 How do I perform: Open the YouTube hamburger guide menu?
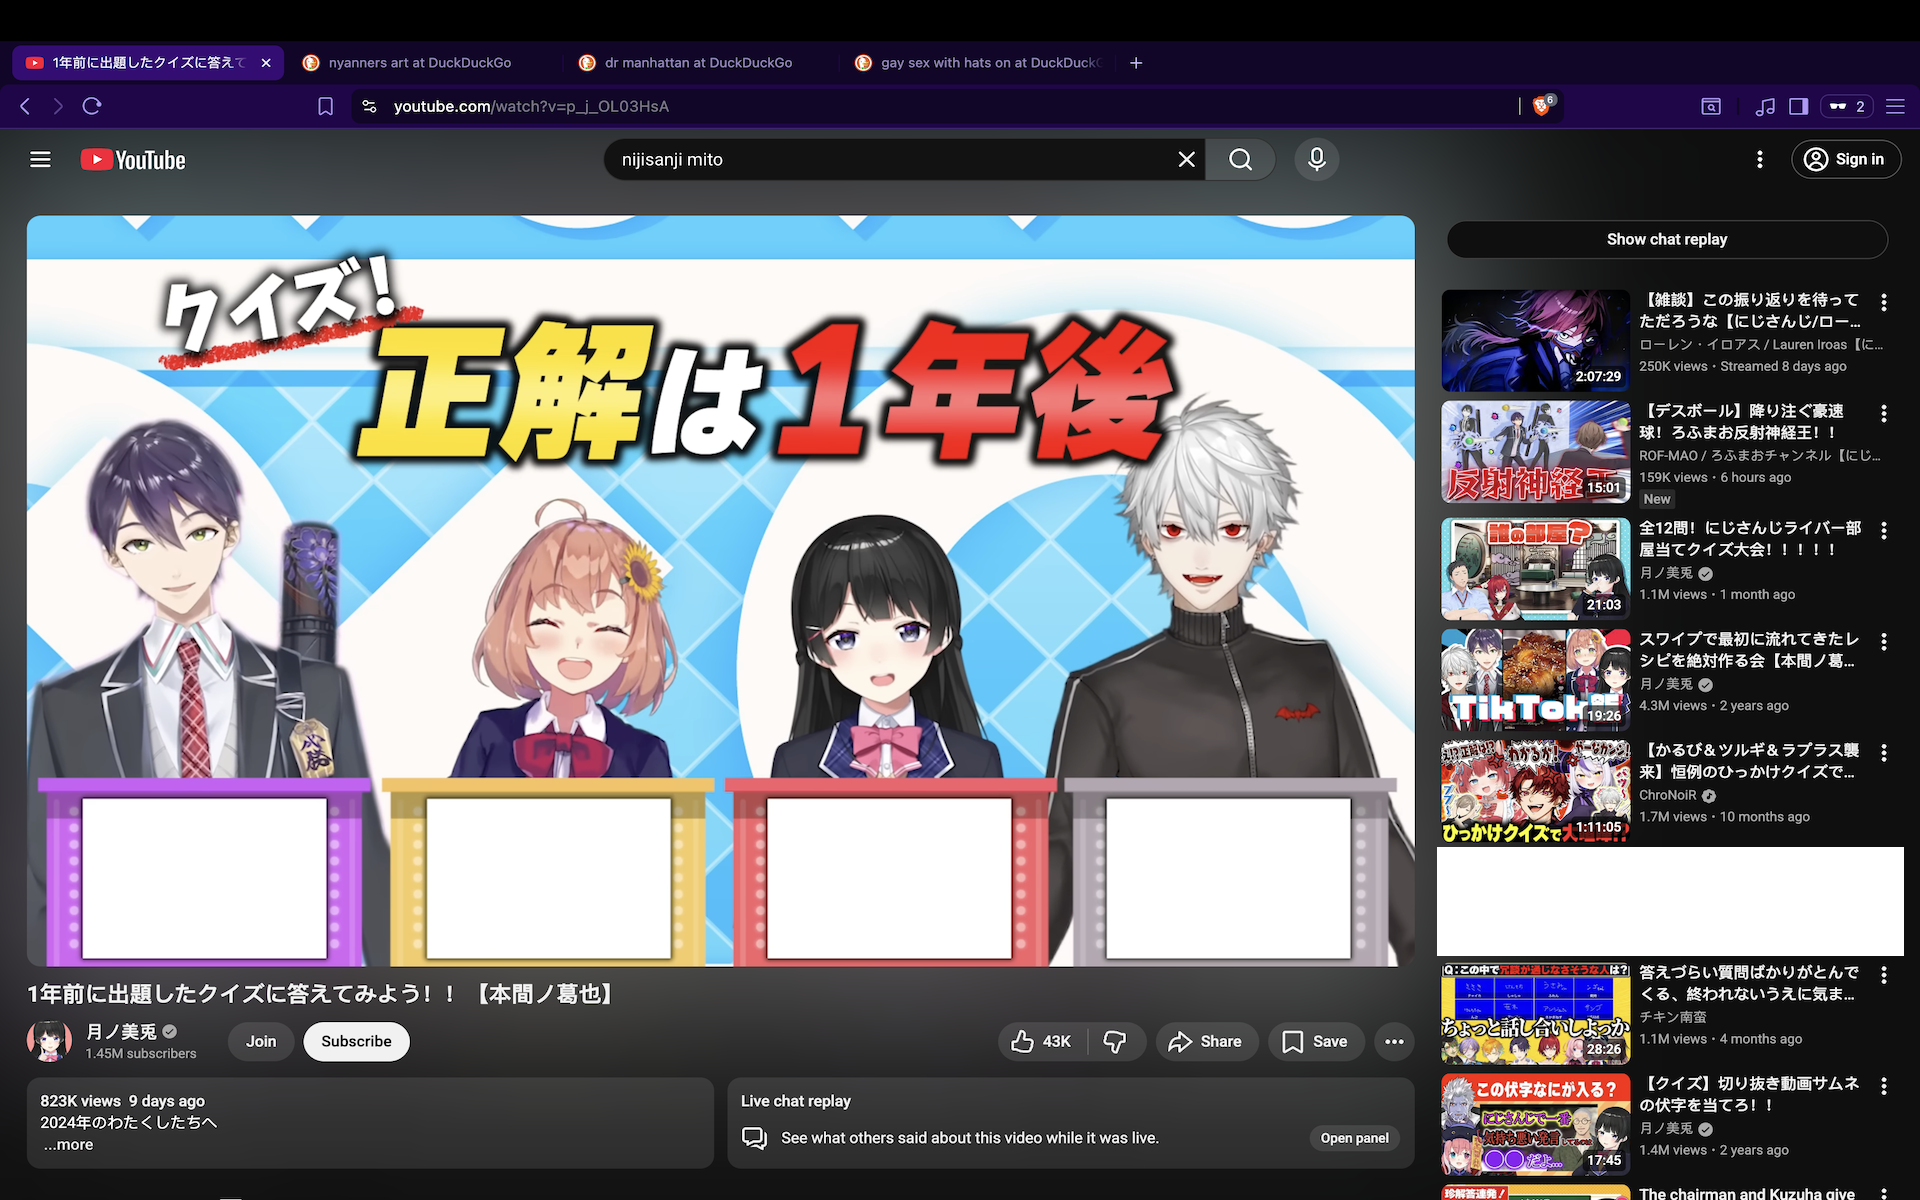(40, 160)
